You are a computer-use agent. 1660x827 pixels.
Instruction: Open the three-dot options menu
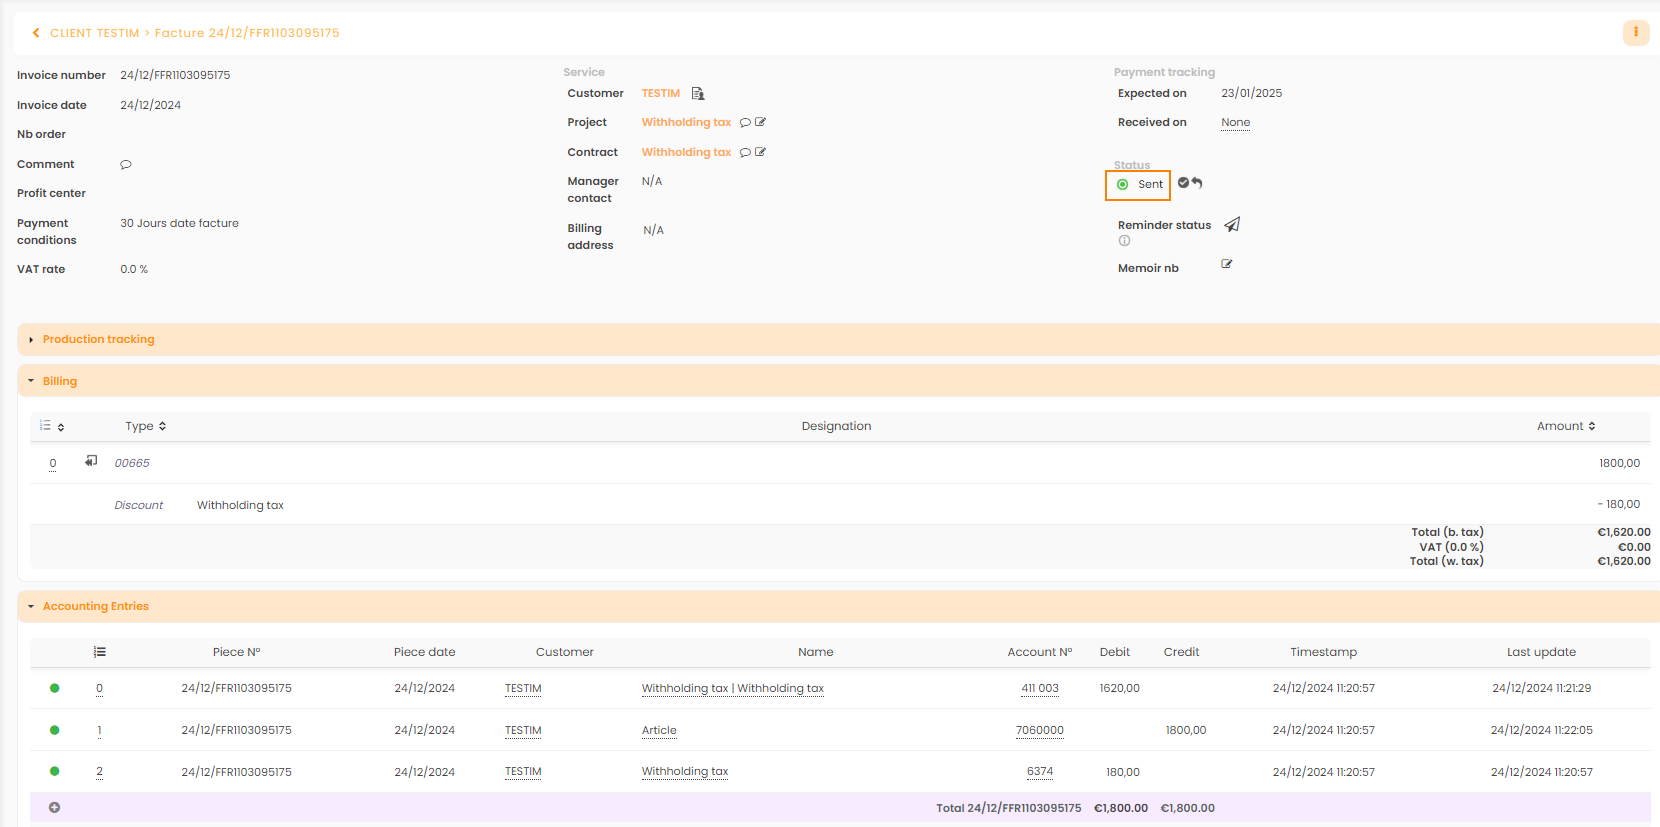click(x=1635, y=32)
